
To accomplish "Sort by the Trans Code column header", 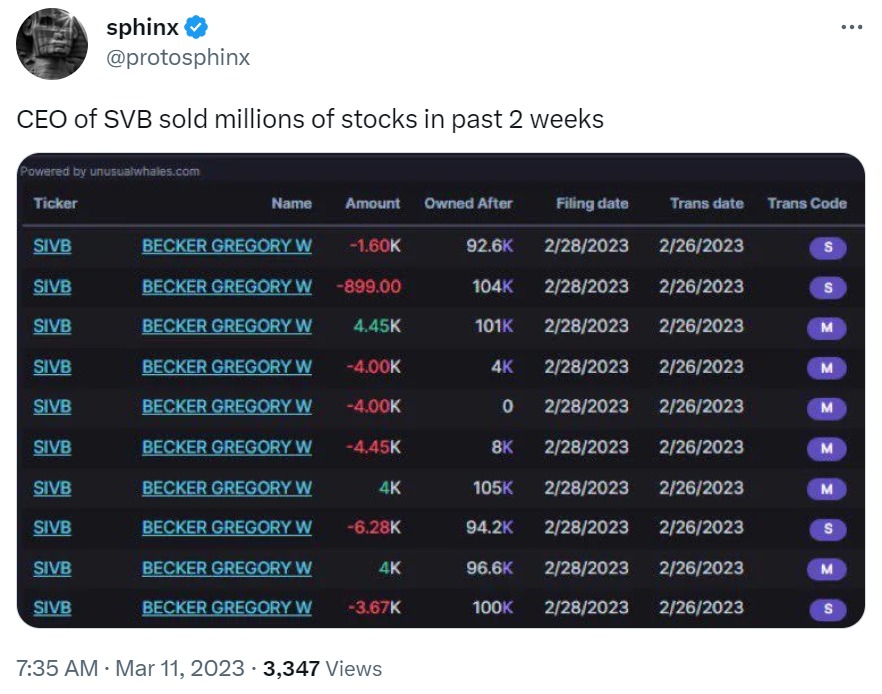I will [x=807, y=203].
